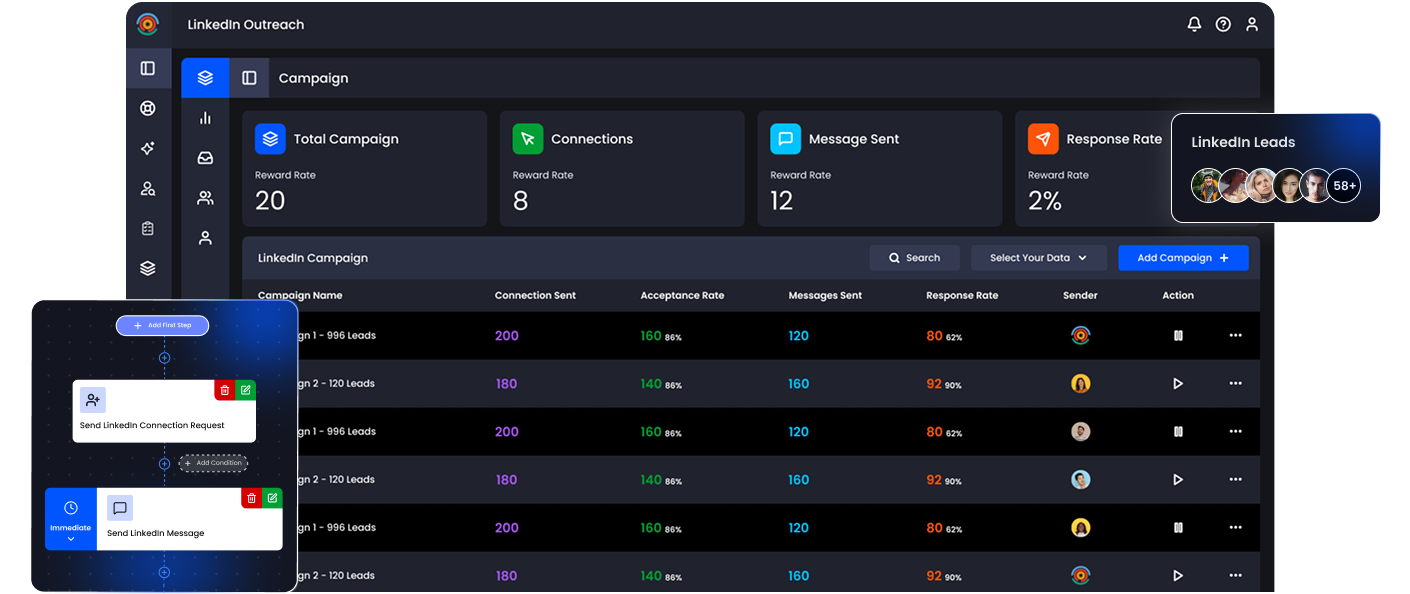The image size is (1410, 594).
Task: Edit the Send LinkedIn Message step
Action: pos(272,498)
